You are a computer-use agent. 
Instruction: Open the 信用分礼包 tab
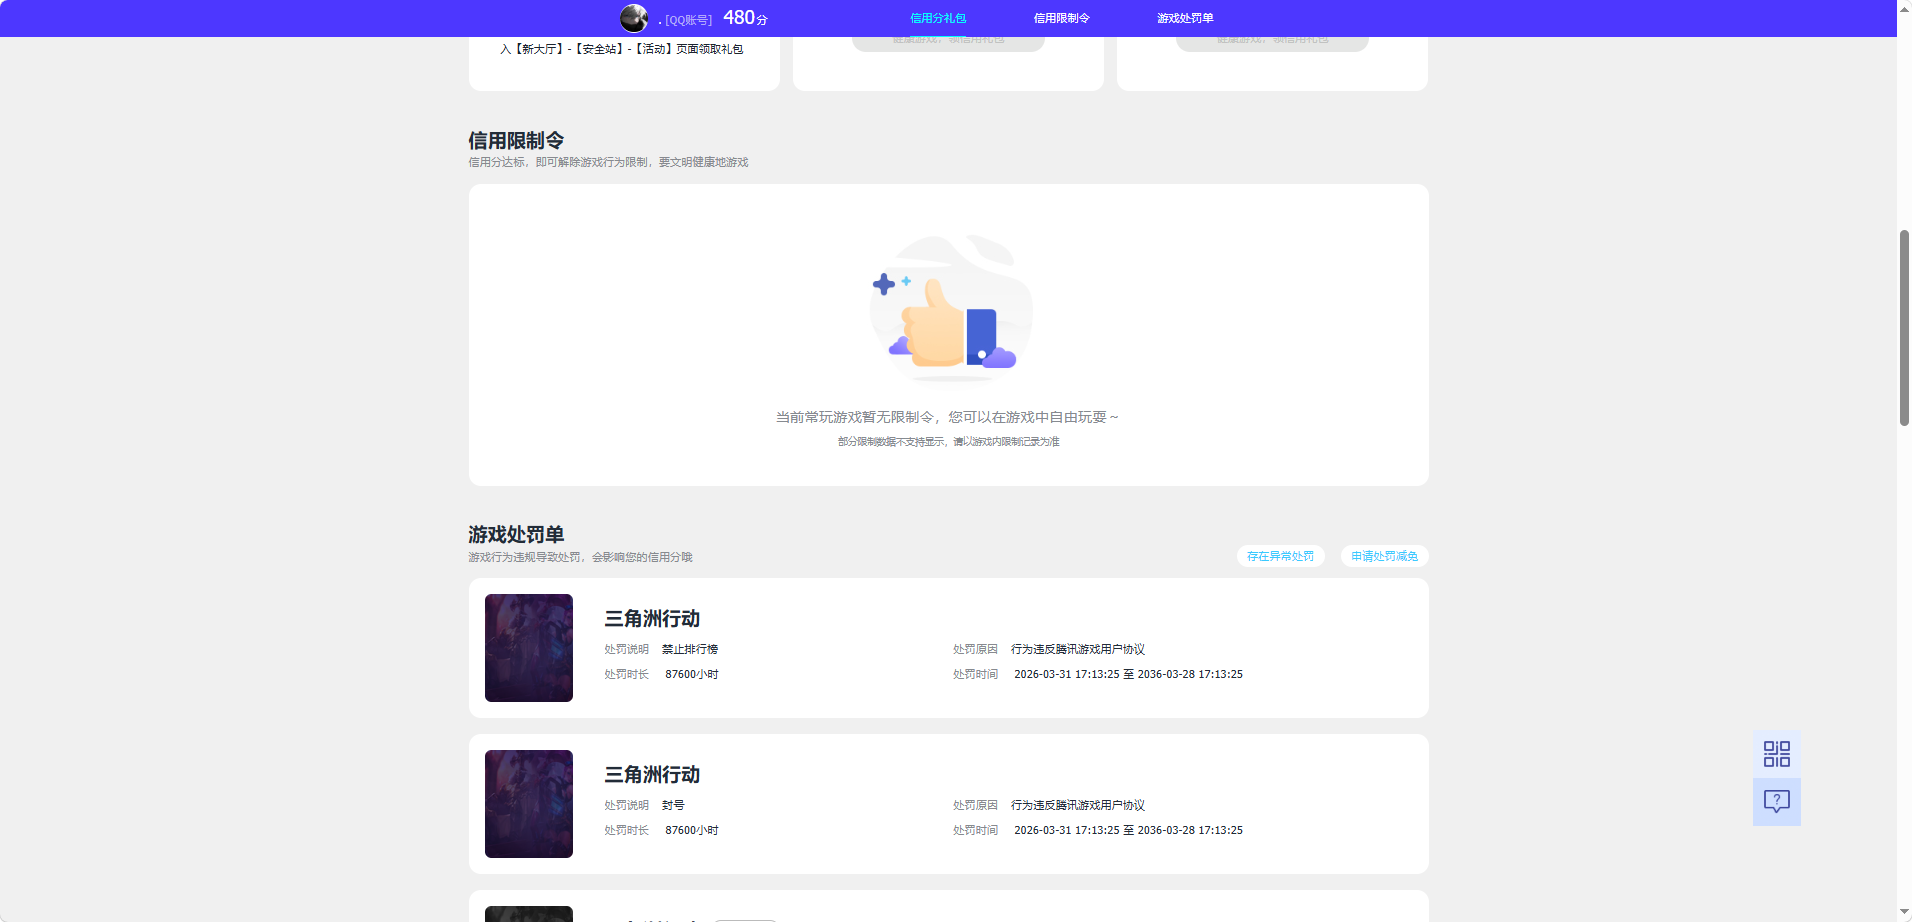tap(938, 17)
